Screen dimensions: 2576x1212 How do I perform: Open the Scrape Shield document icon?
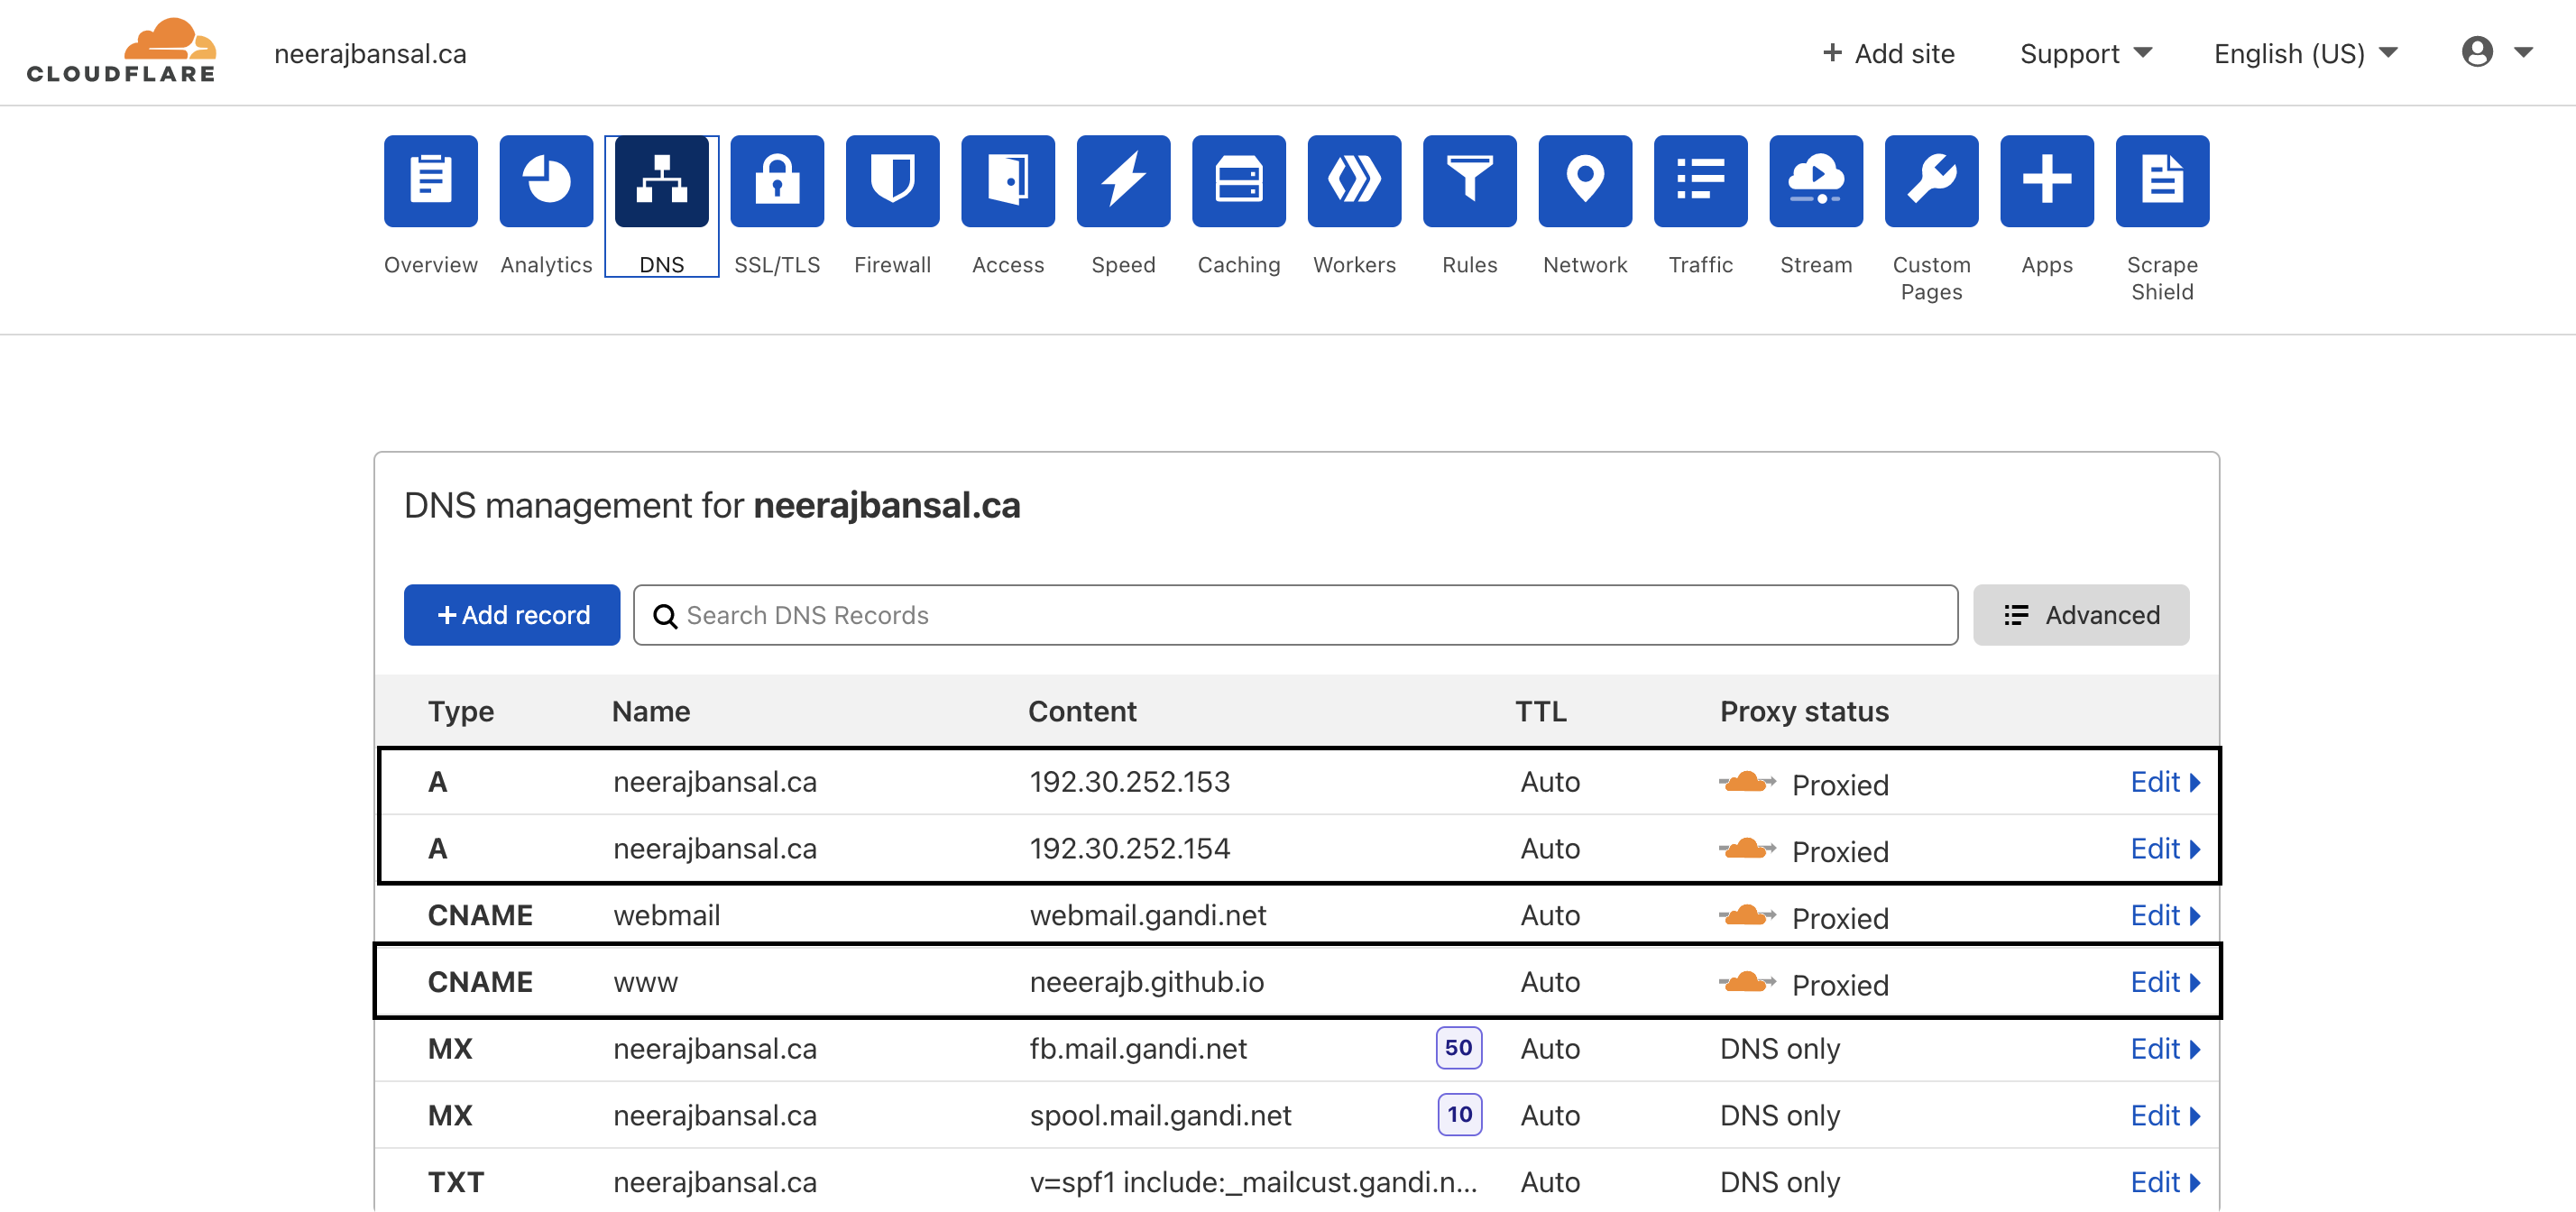coord(2163,181)
